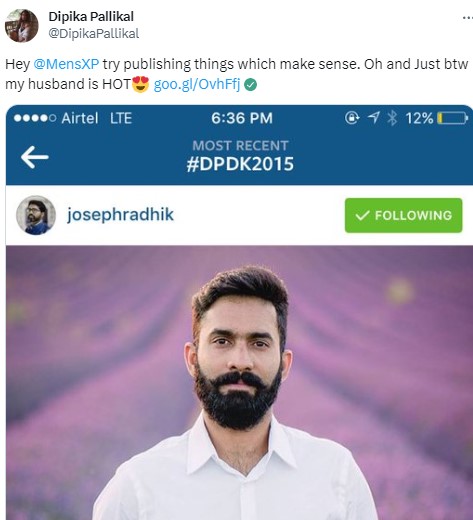Open the goo.gl/OvhFfj short link
This screenshot has height=520, width=473.
click(x=197, y=84)
